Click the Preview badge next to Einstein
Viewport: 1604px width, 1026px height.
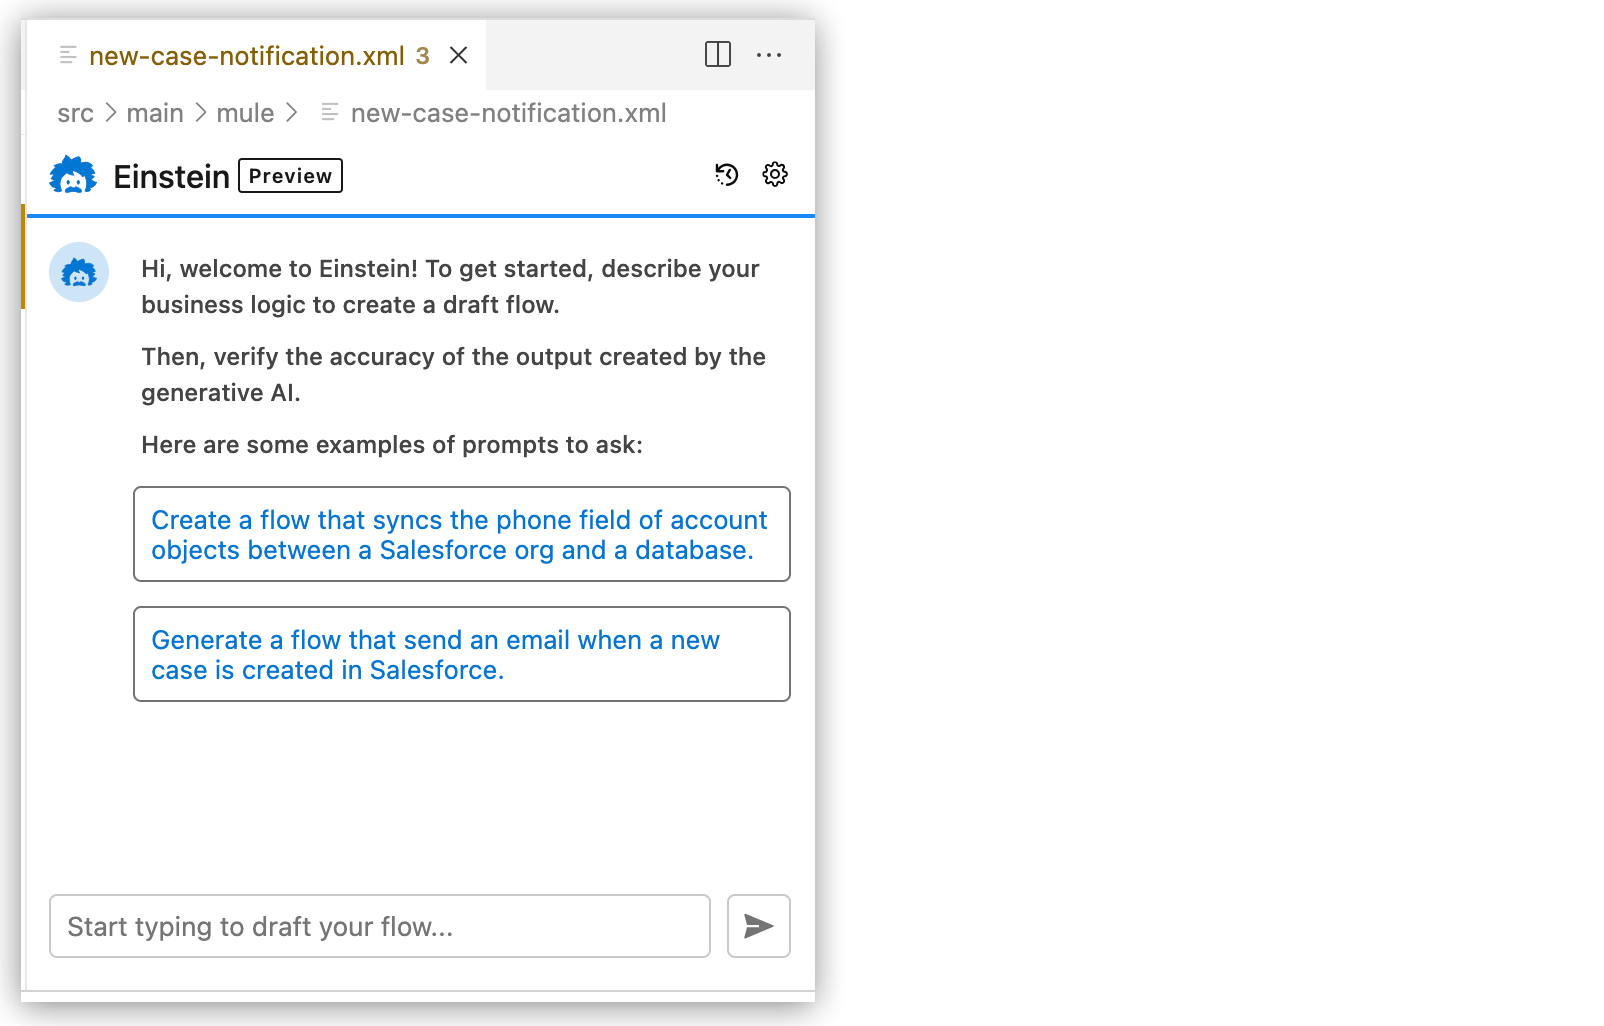click(291, 176)
